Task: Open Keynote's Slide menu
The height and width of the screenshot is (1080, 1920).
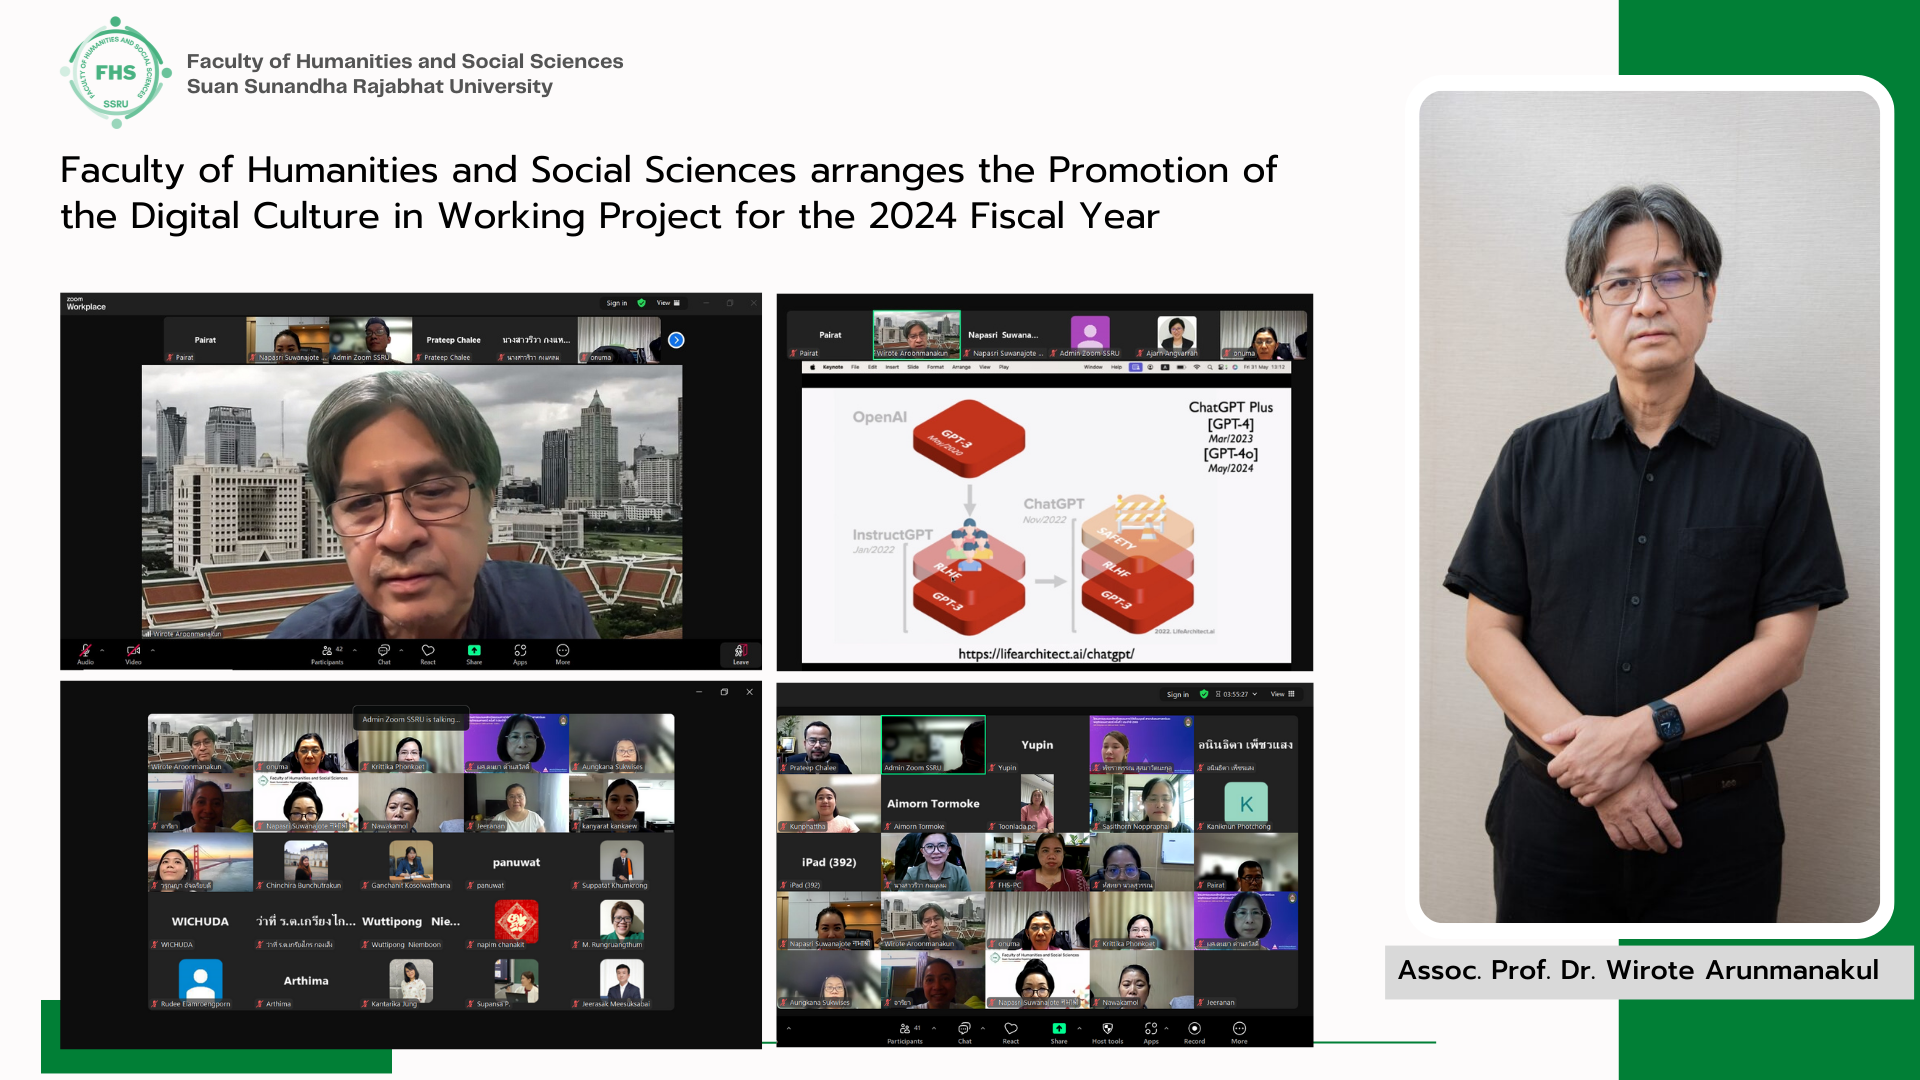Action: [913, 367]
